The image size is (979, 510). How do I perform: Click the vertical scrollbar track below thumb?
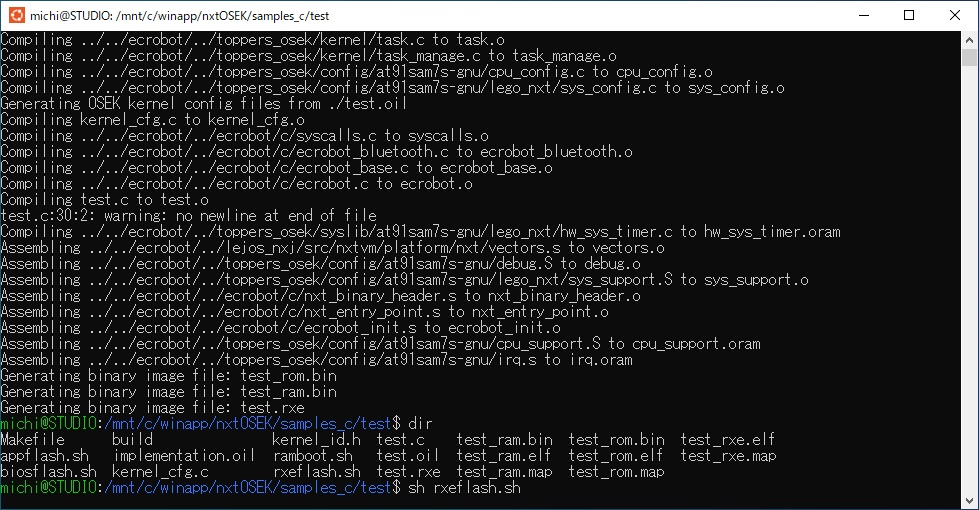tap(969, 281)
